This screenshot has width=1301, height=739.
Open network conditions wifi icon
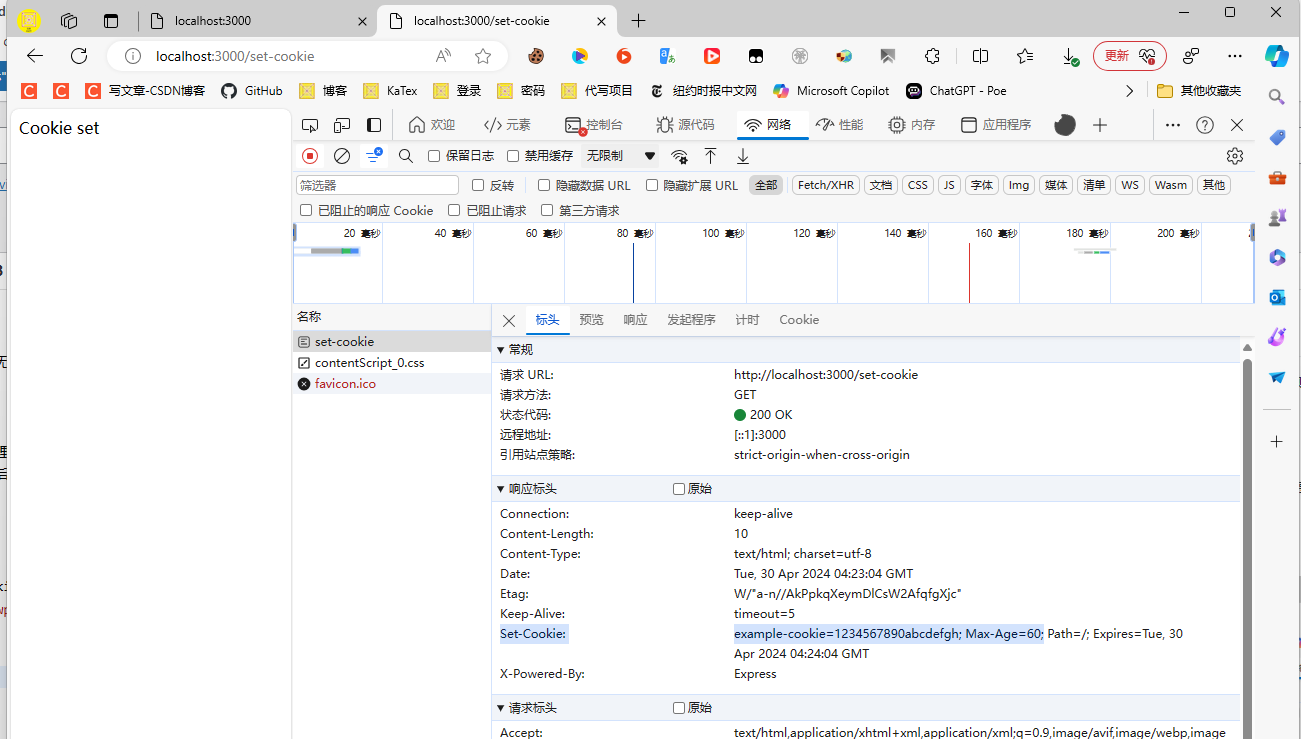tap(679, 156)
